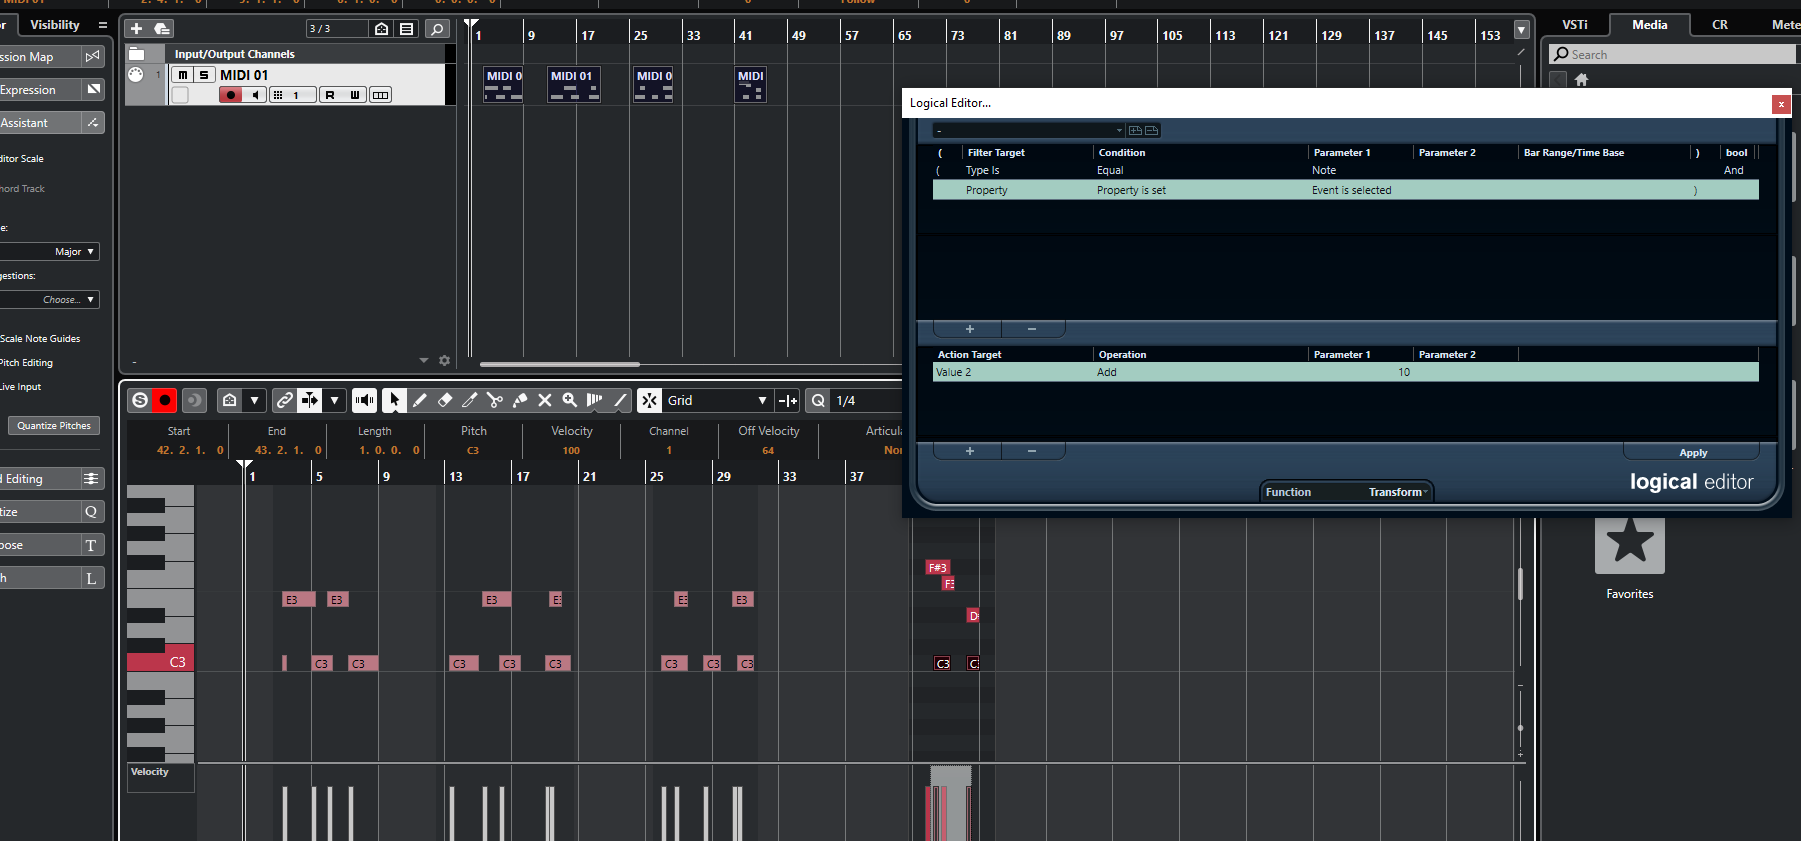The height and width of the screenshot is (841, 1801).
Task: Select the Mute X tool
Action: [x=545, y=400]
